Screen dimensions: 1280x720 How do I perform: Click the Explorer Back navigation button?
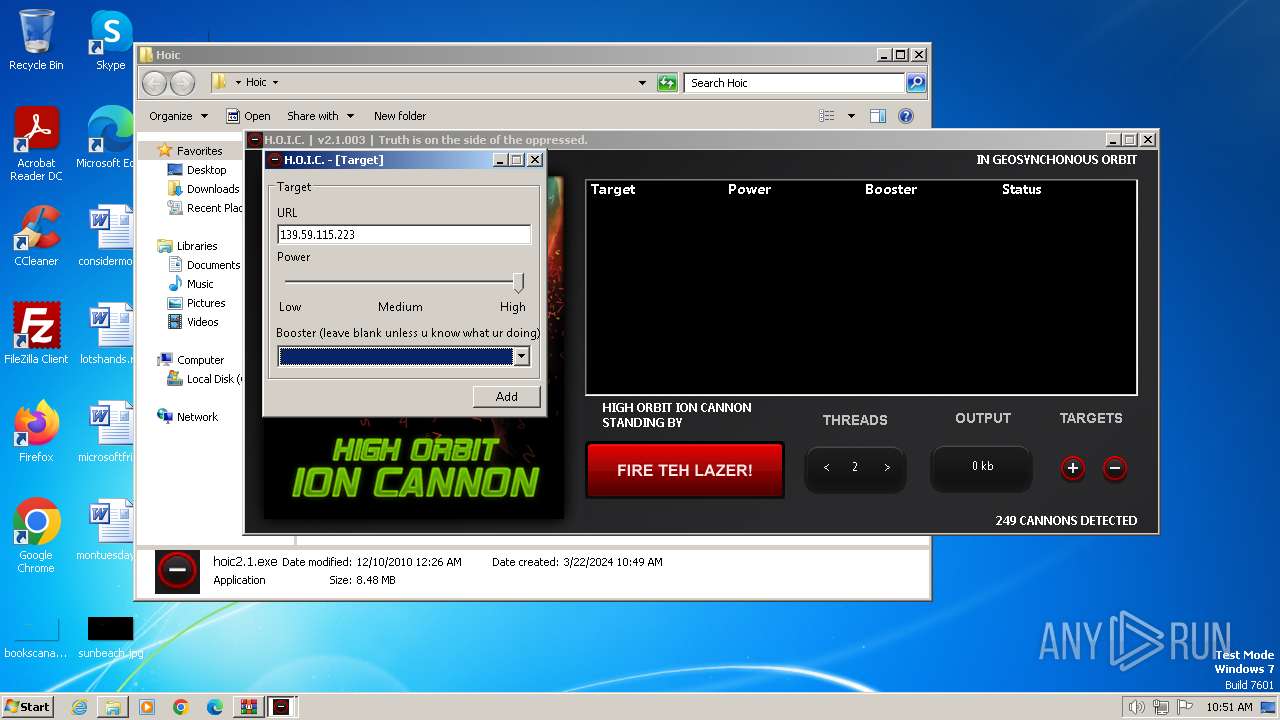154,83
